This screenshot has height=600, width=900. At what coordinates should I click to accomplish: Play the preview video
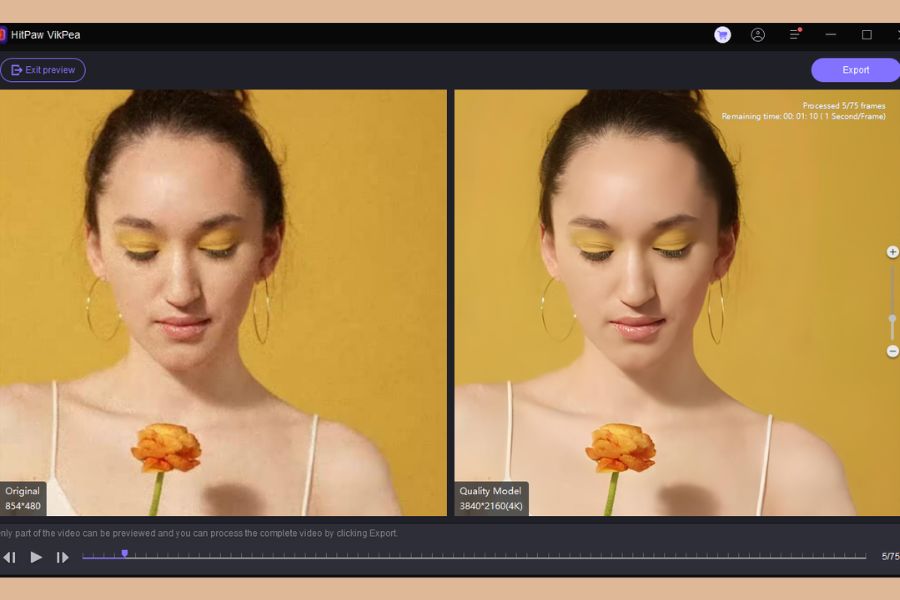pyautogui.click(x=36, y=557)
